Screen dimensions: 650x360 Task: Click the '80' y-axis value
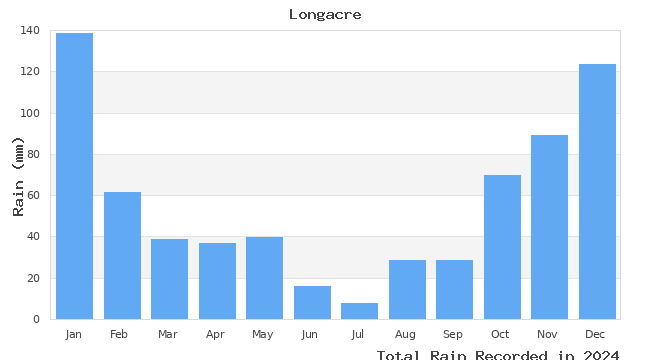33,154
